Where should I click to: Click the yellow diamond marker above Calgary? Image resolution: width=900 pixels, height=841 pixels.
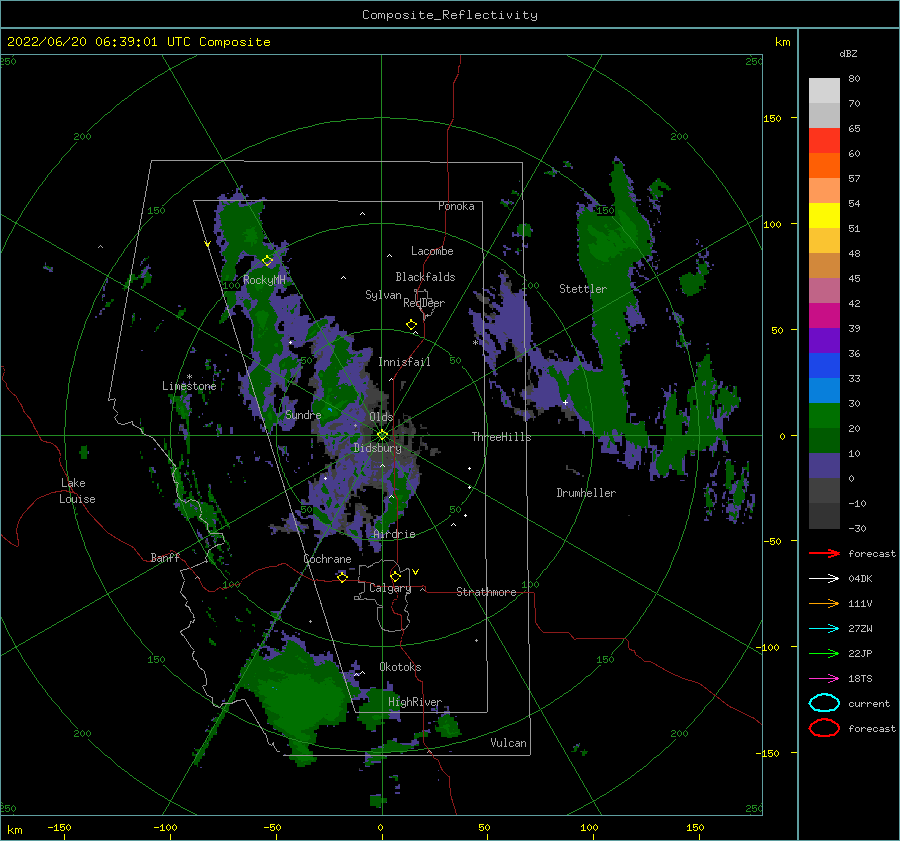click(x=395, y=576)
